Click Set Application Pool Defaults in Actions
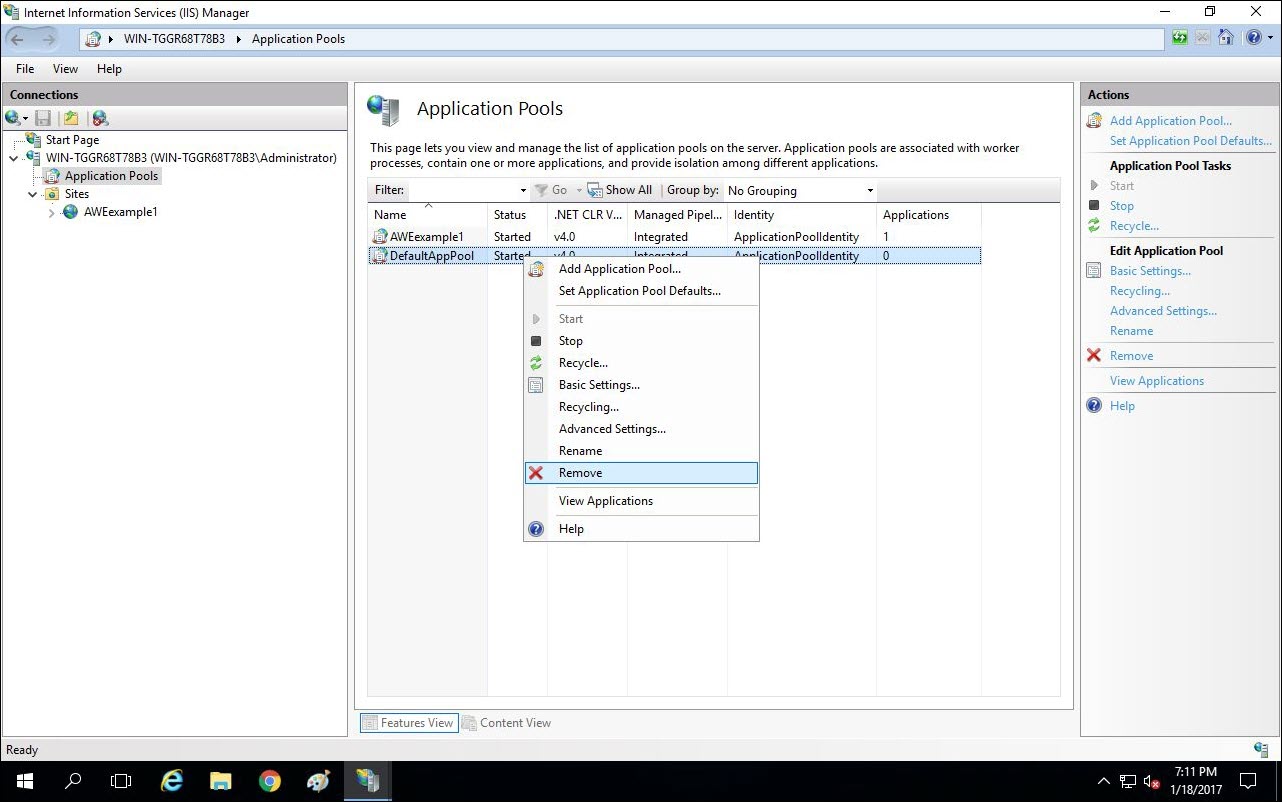The height and width of the screenshot is (802, 1282). [1191, 141]
